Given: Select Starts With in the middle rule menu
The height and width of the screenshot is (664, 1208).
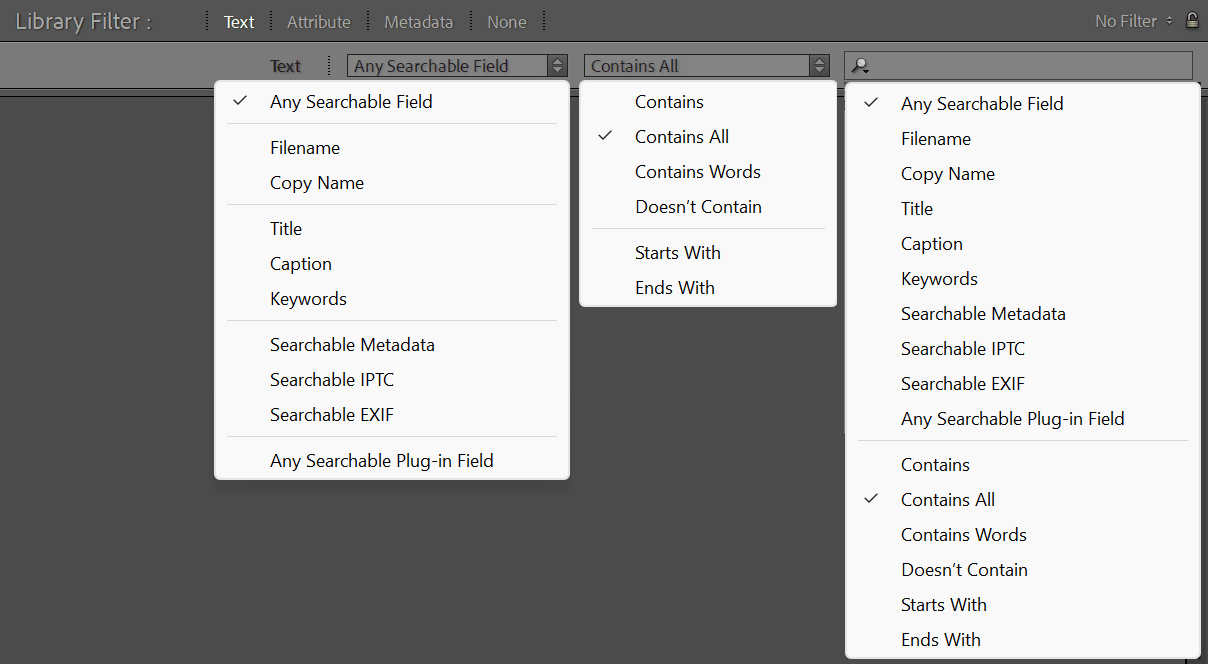Looking at the screenshot, I should (678, 253).
